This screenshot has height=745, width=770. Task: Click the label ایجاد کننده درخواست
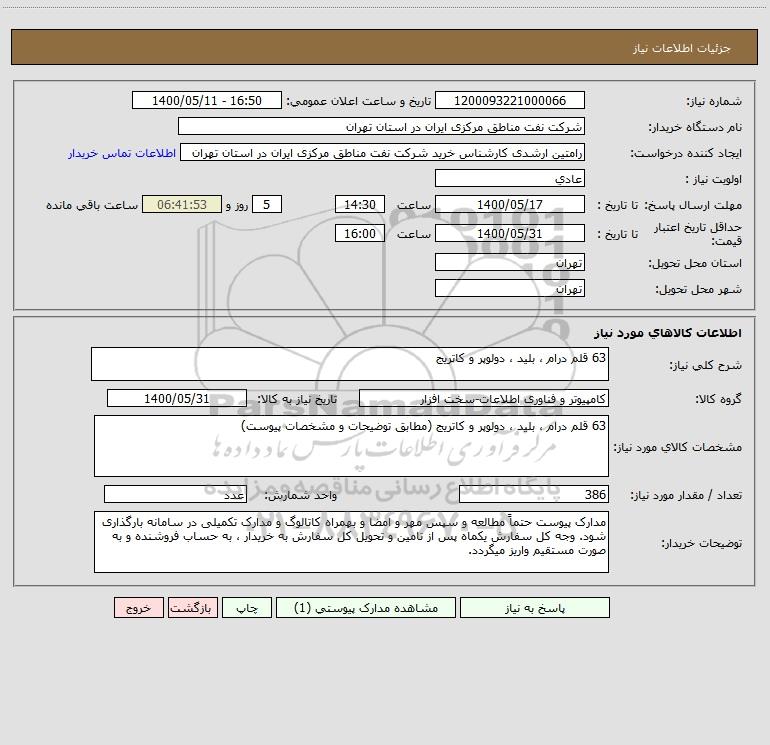click(x=686, y=153)
